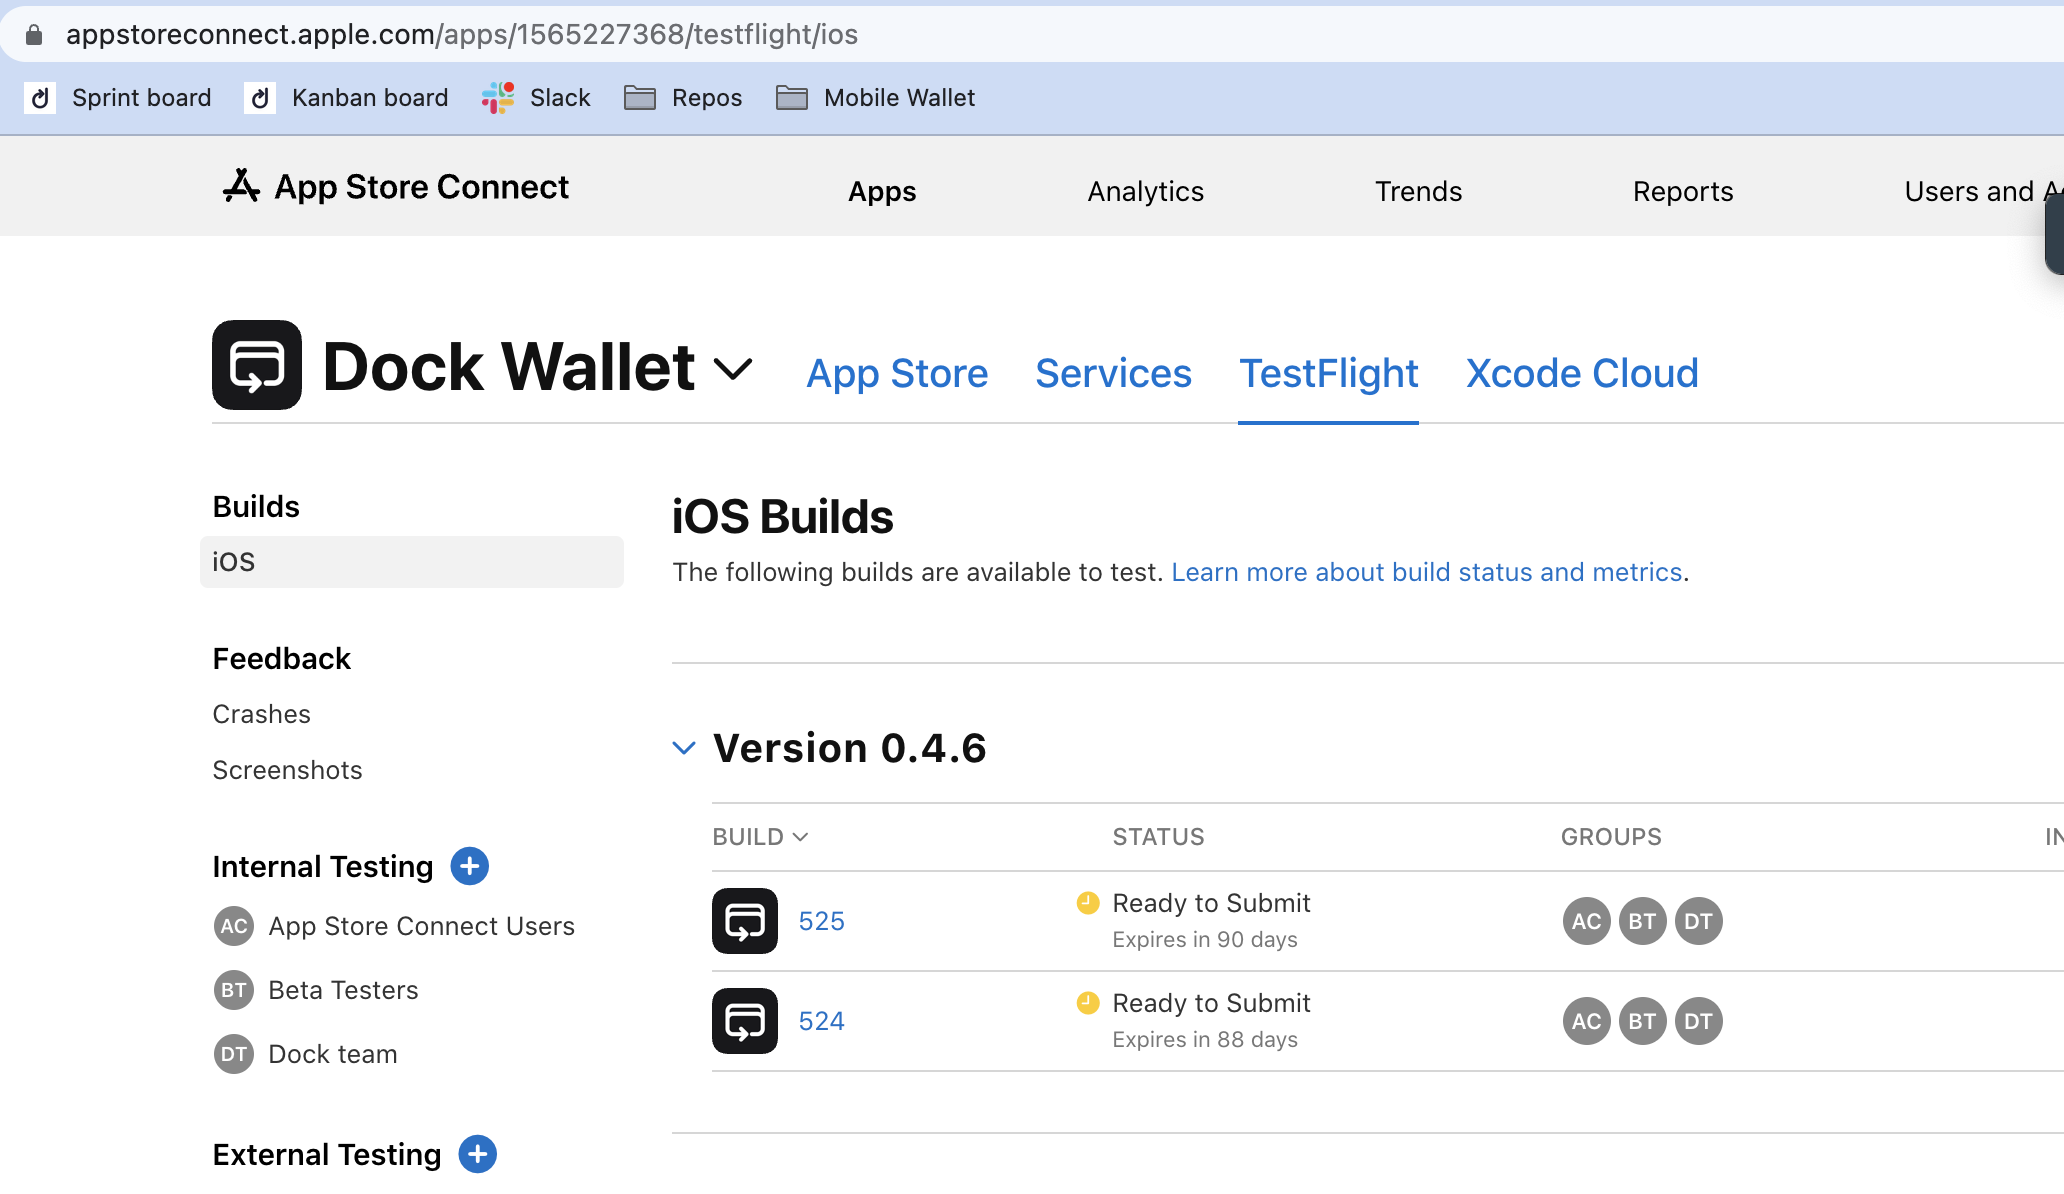Click the app icon for build 524
The height and width of the screenshot is (1194, 2064).
[745, 1021]
